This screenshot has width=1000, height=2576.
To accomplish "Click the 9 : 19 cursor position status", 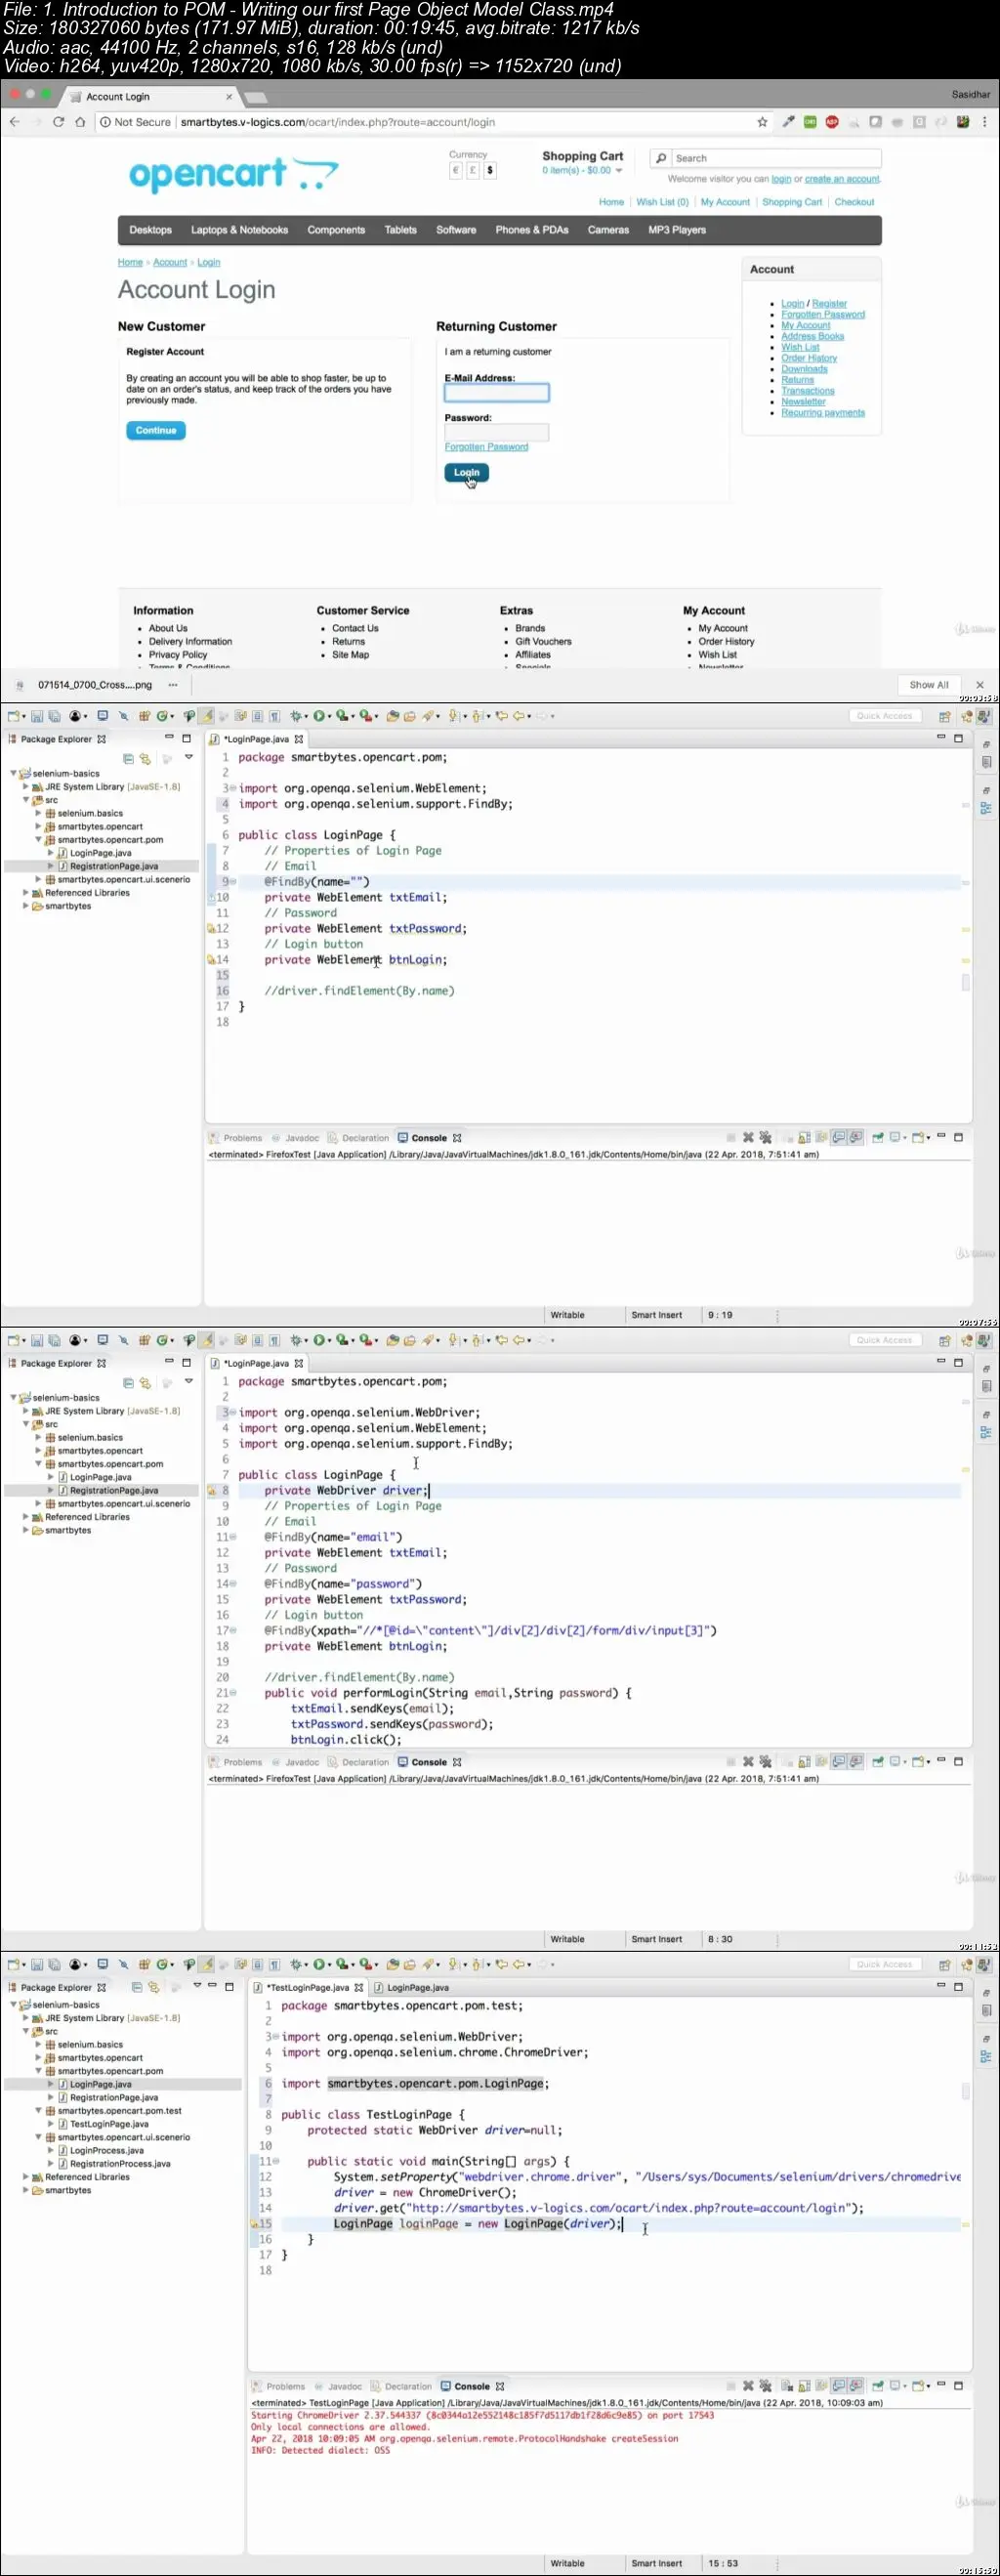I will (x=720, y=1315).
